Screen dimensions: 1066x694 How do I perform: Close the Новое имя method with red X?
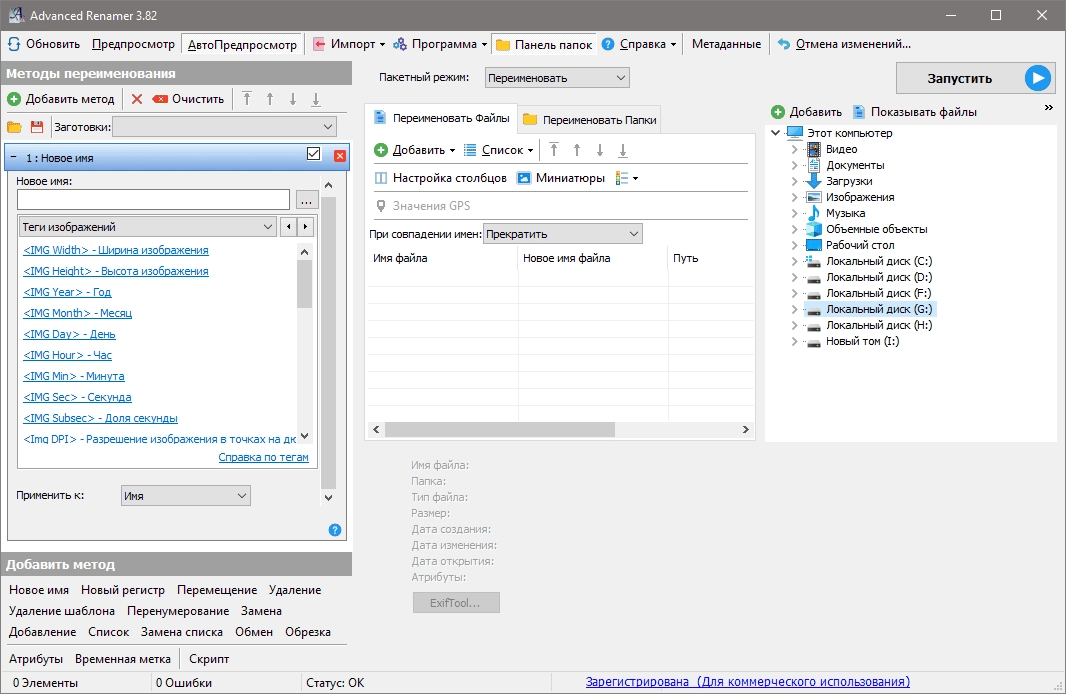340,156
